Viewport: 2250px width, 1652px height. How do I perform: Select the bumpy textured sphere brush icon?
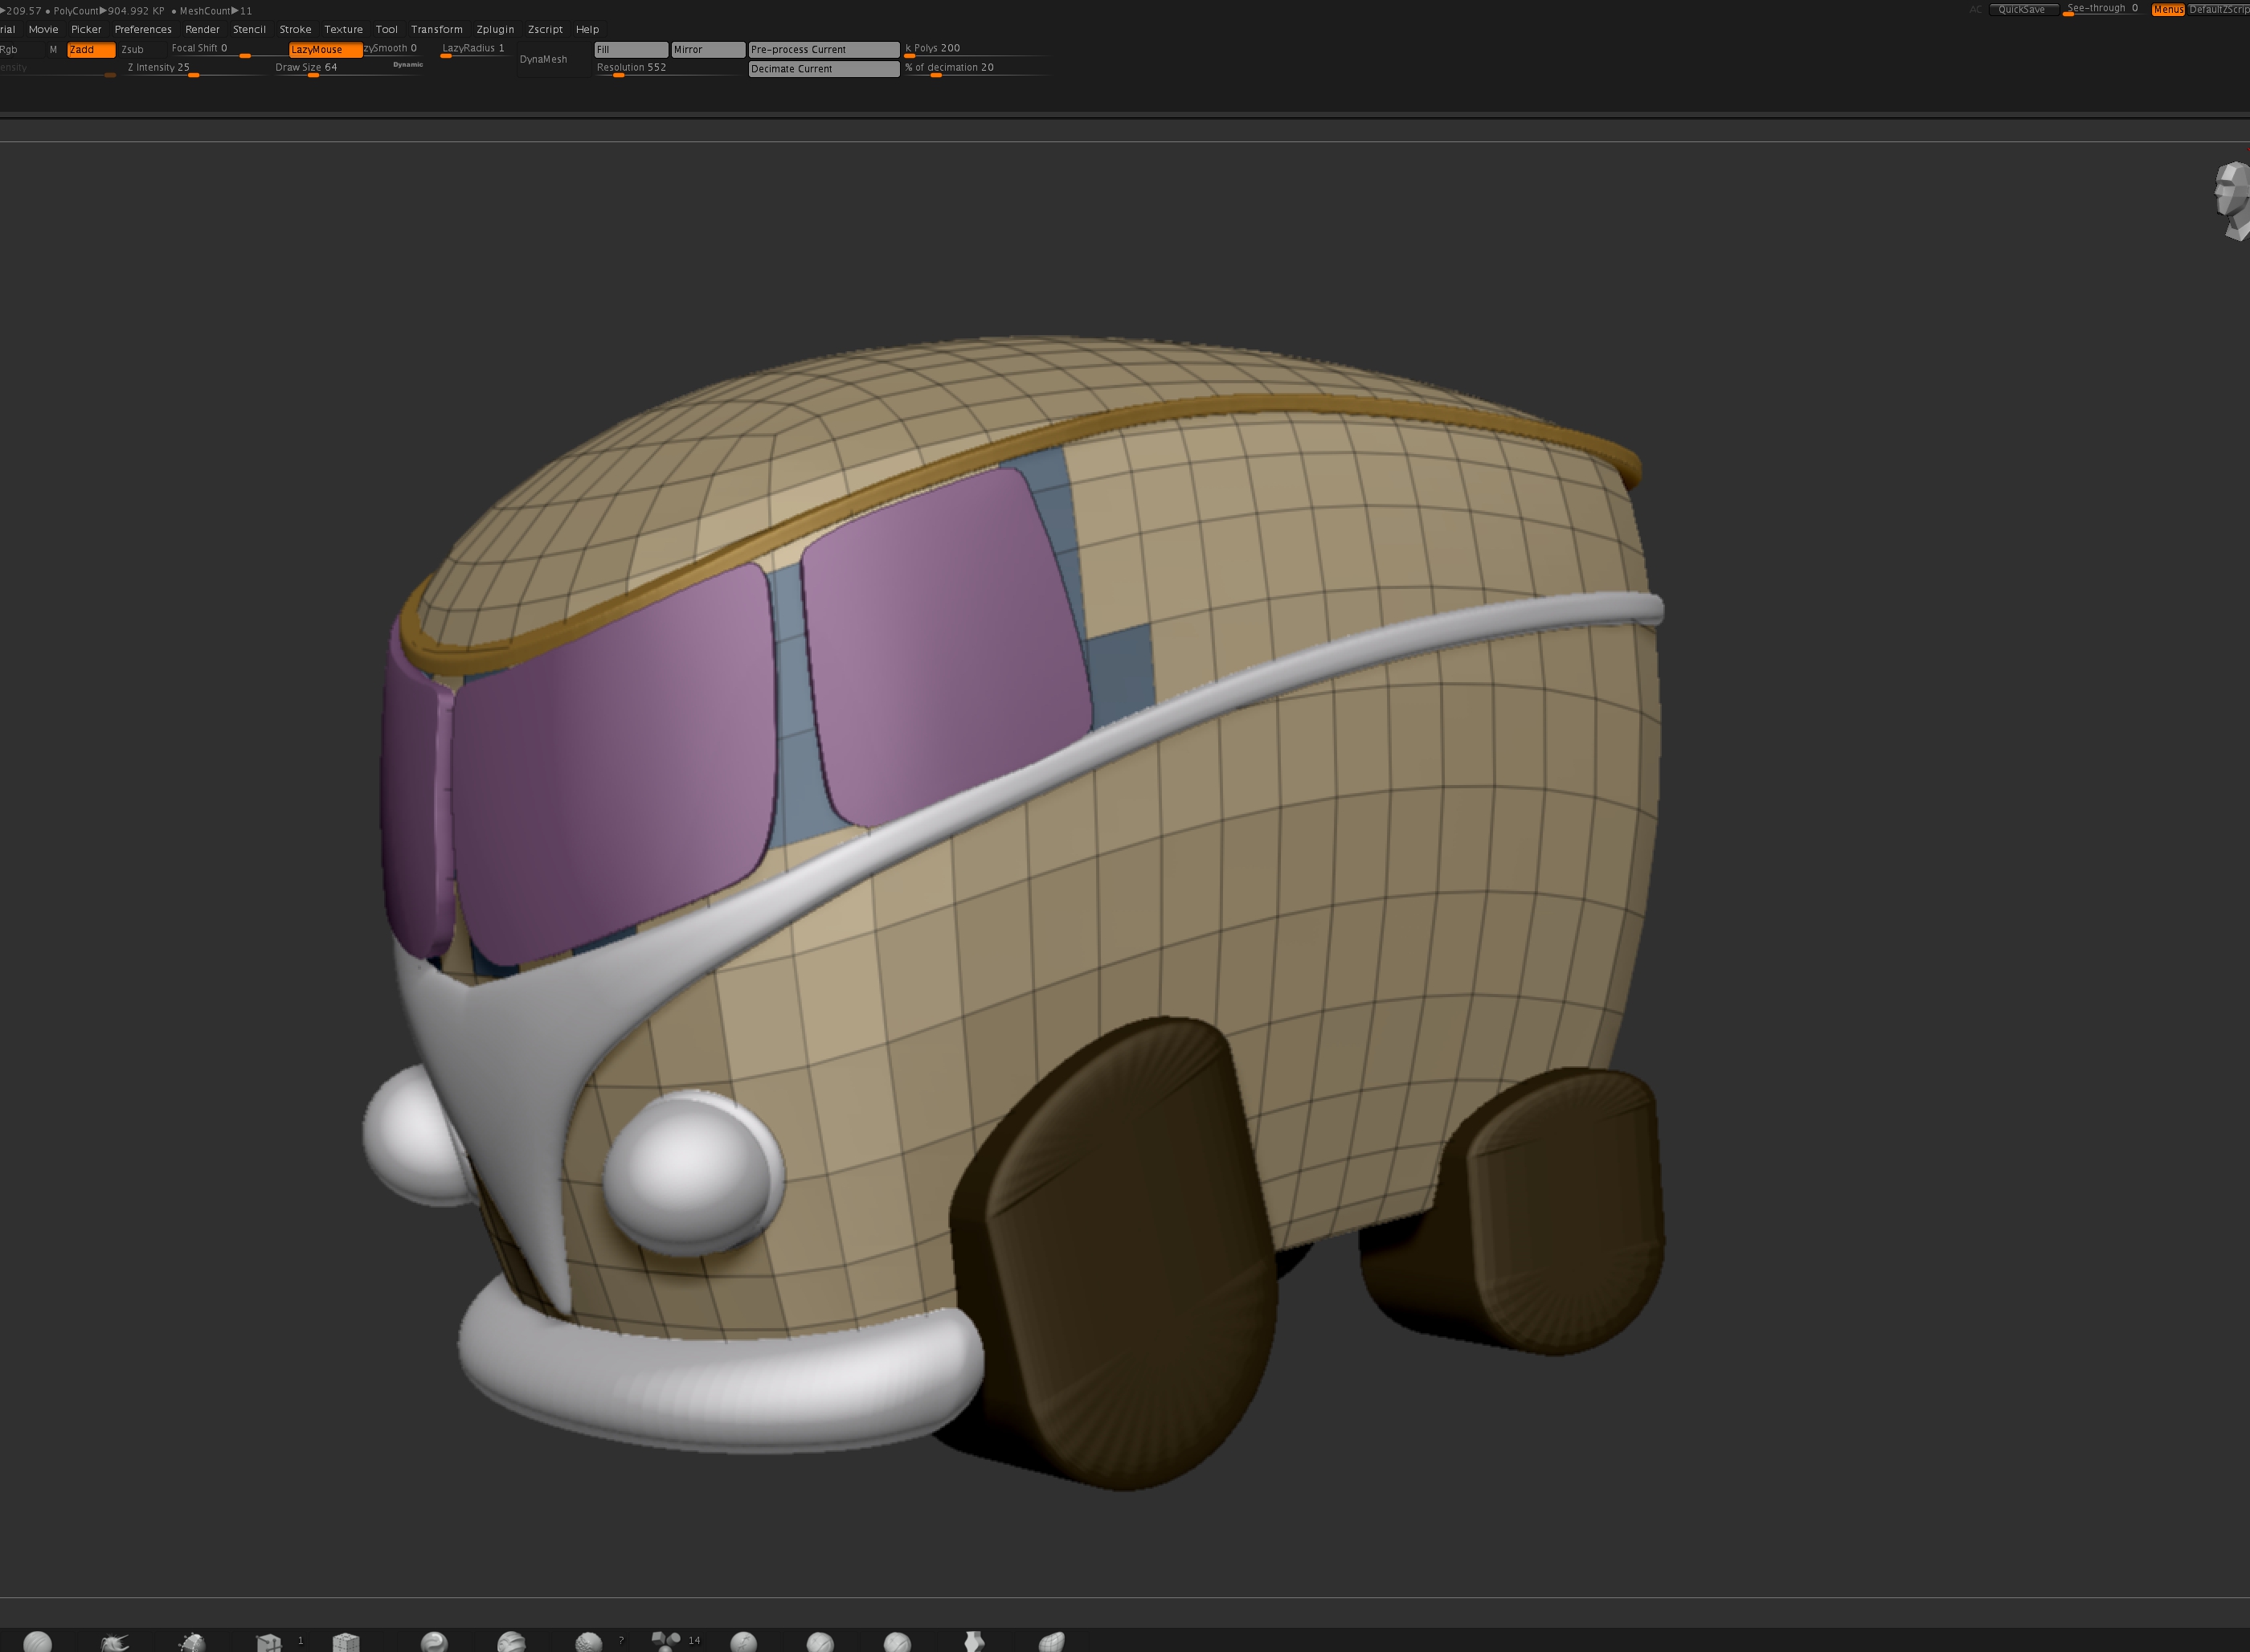(x=589, y=1642)
